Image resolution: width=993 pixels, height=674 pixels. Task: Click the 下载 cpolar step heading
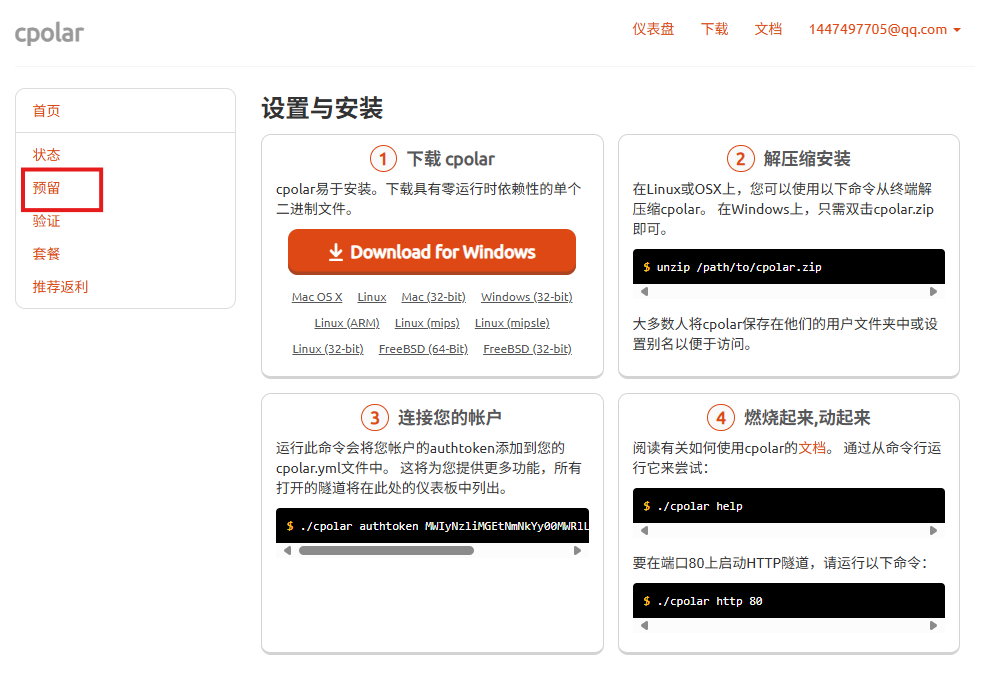pos(450,158)
